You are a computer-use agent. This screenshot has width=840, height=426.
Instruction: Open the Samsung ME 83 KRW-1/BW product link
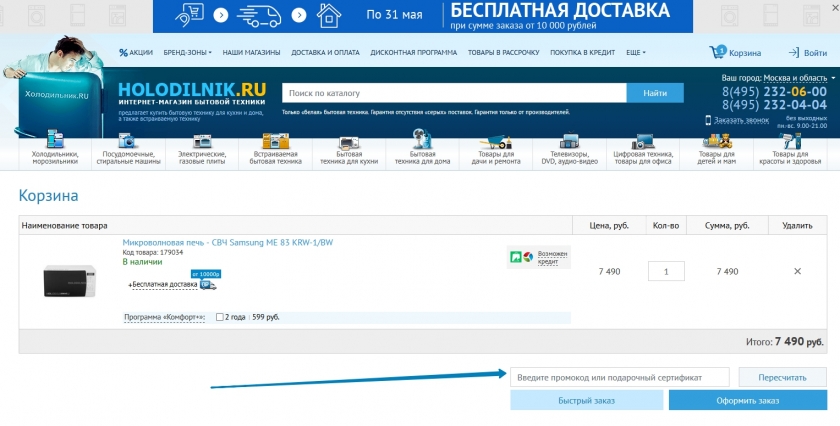[227, 242]
